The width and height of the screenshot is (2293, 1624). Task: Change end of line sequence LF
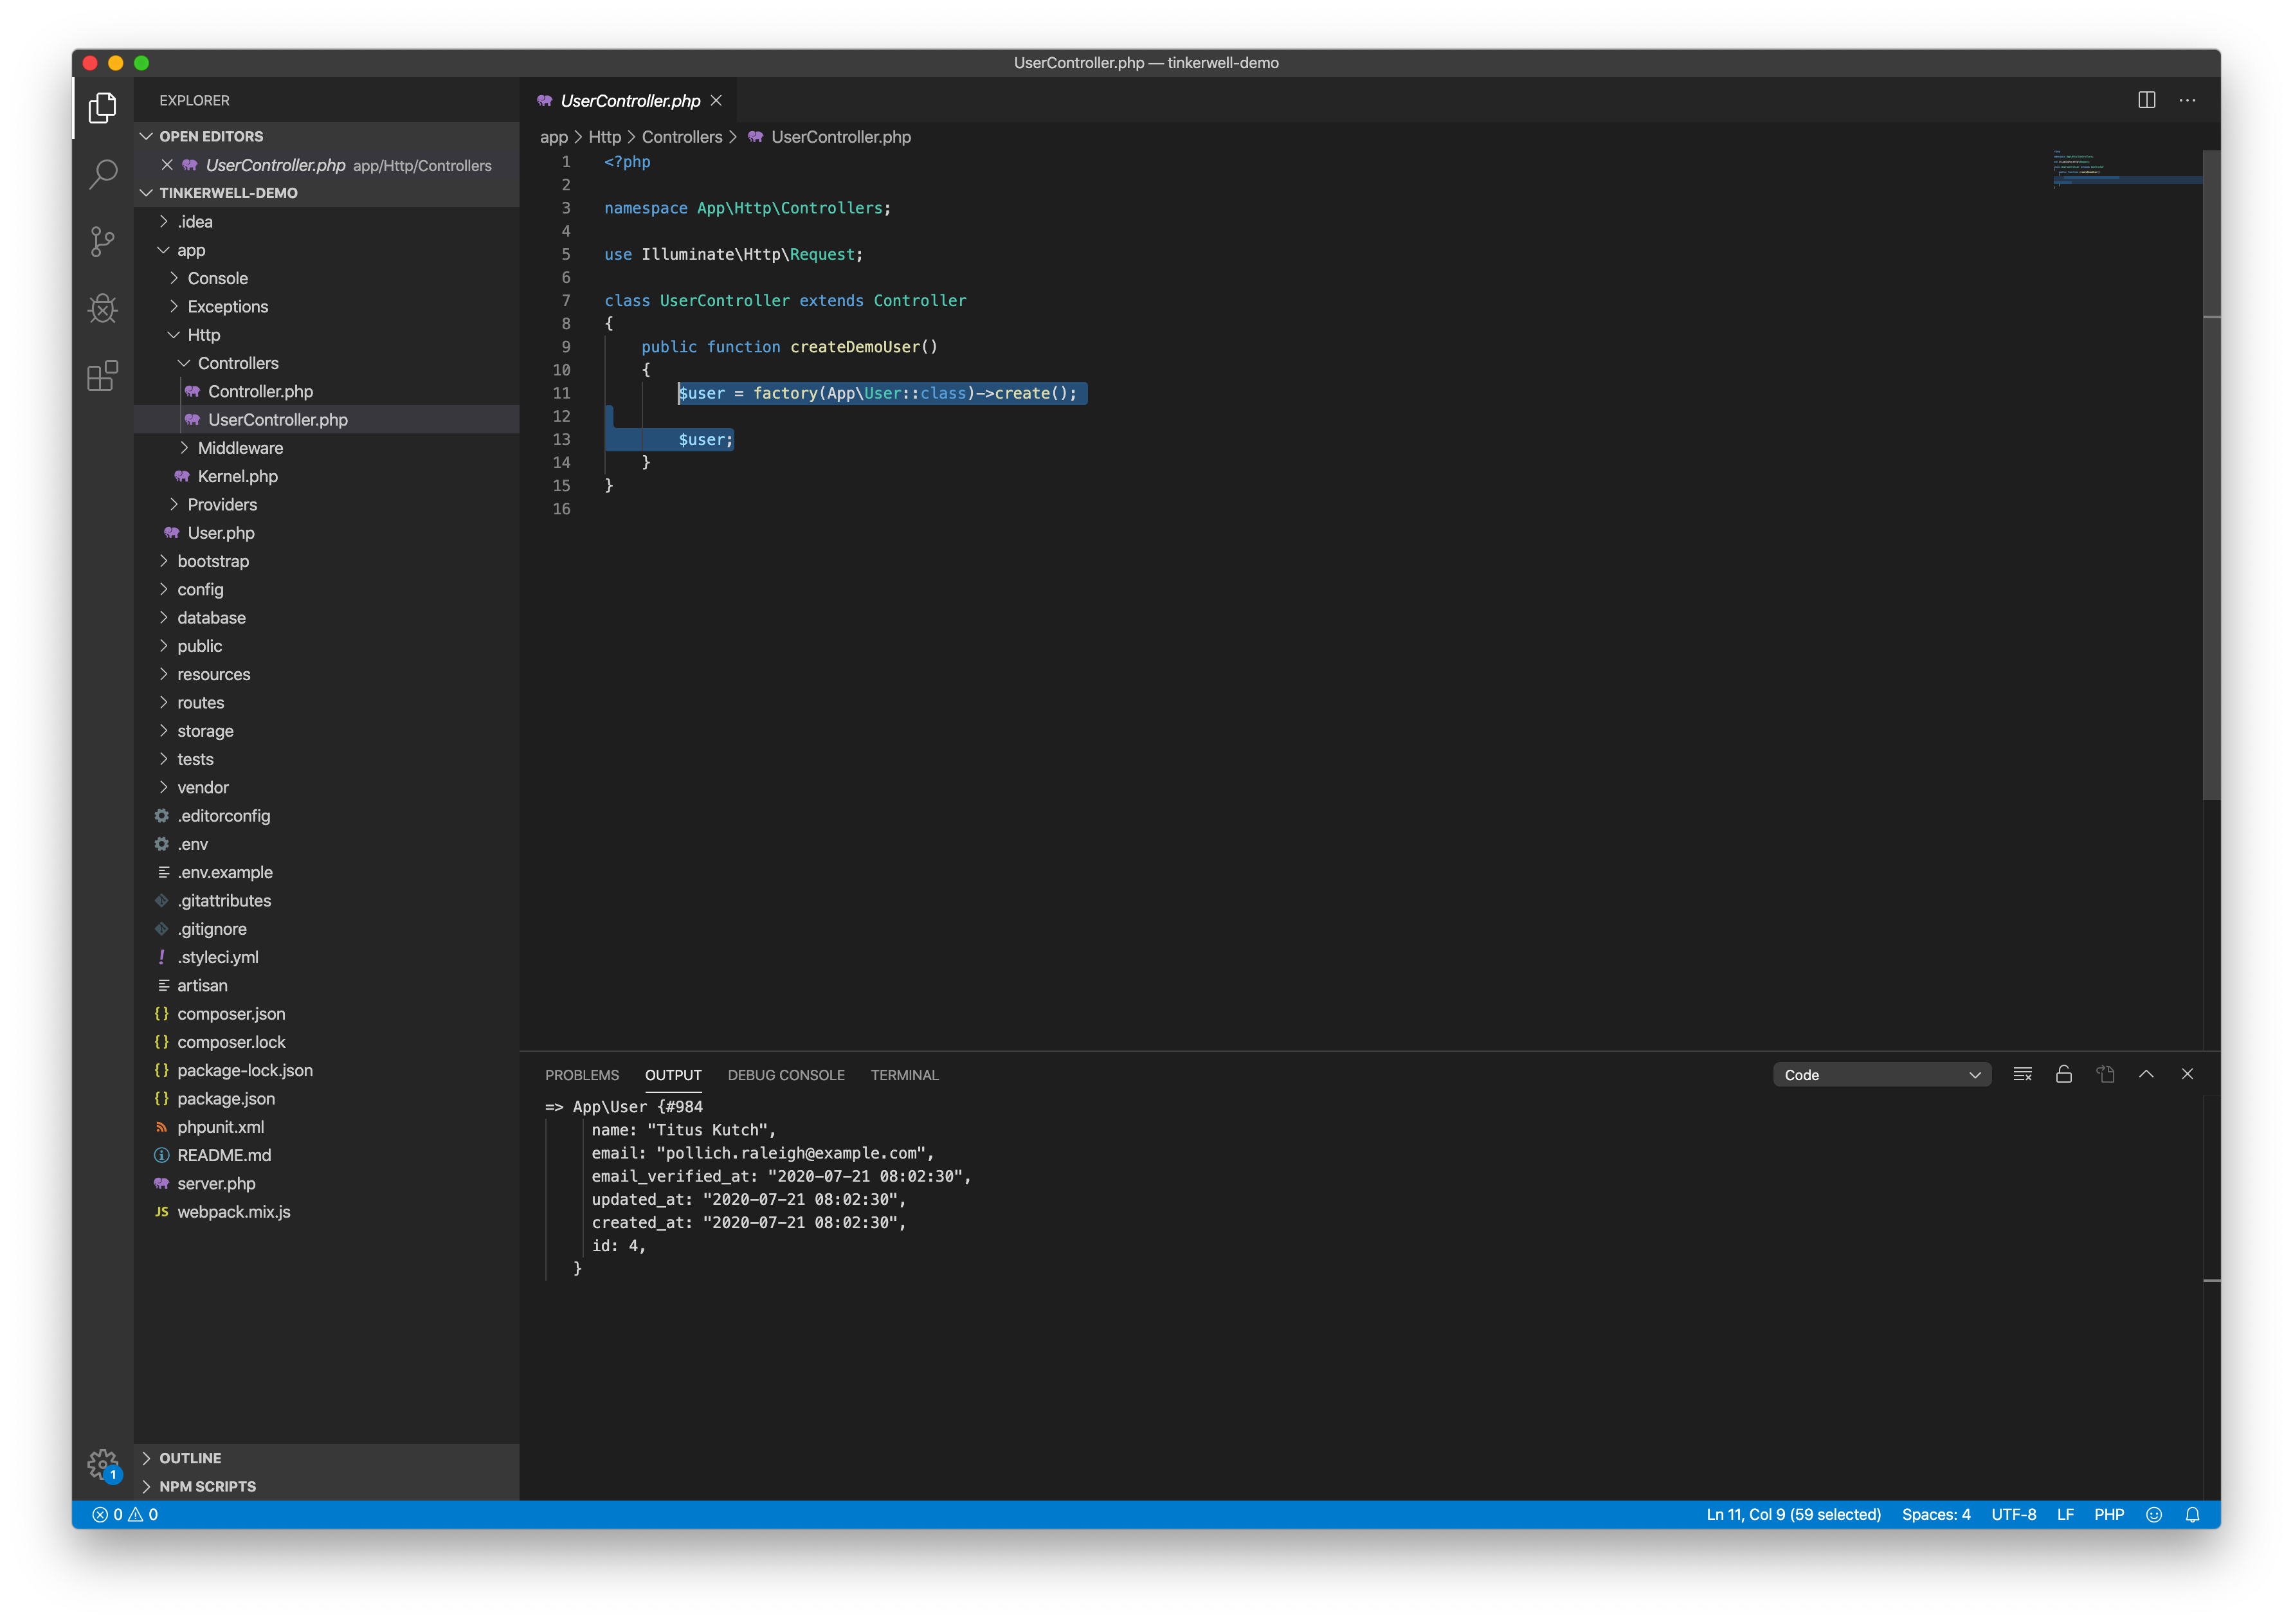click(2065, 1514)
